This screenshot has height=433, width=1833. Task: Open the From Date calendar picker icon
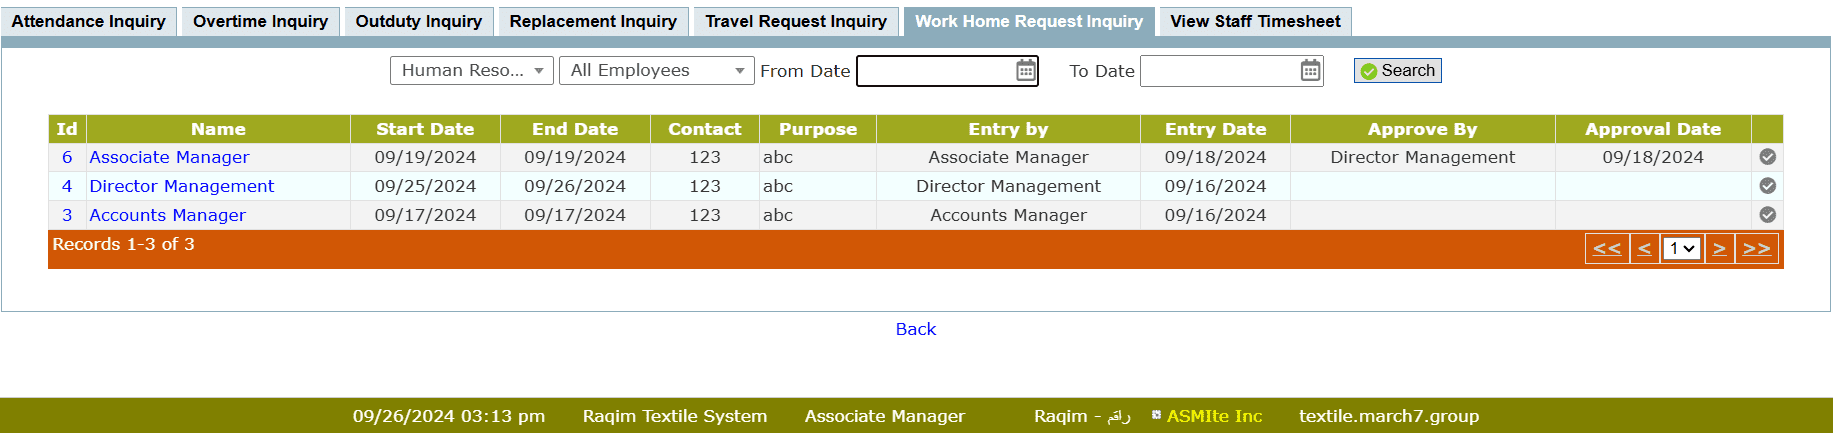pos(1025,70)
